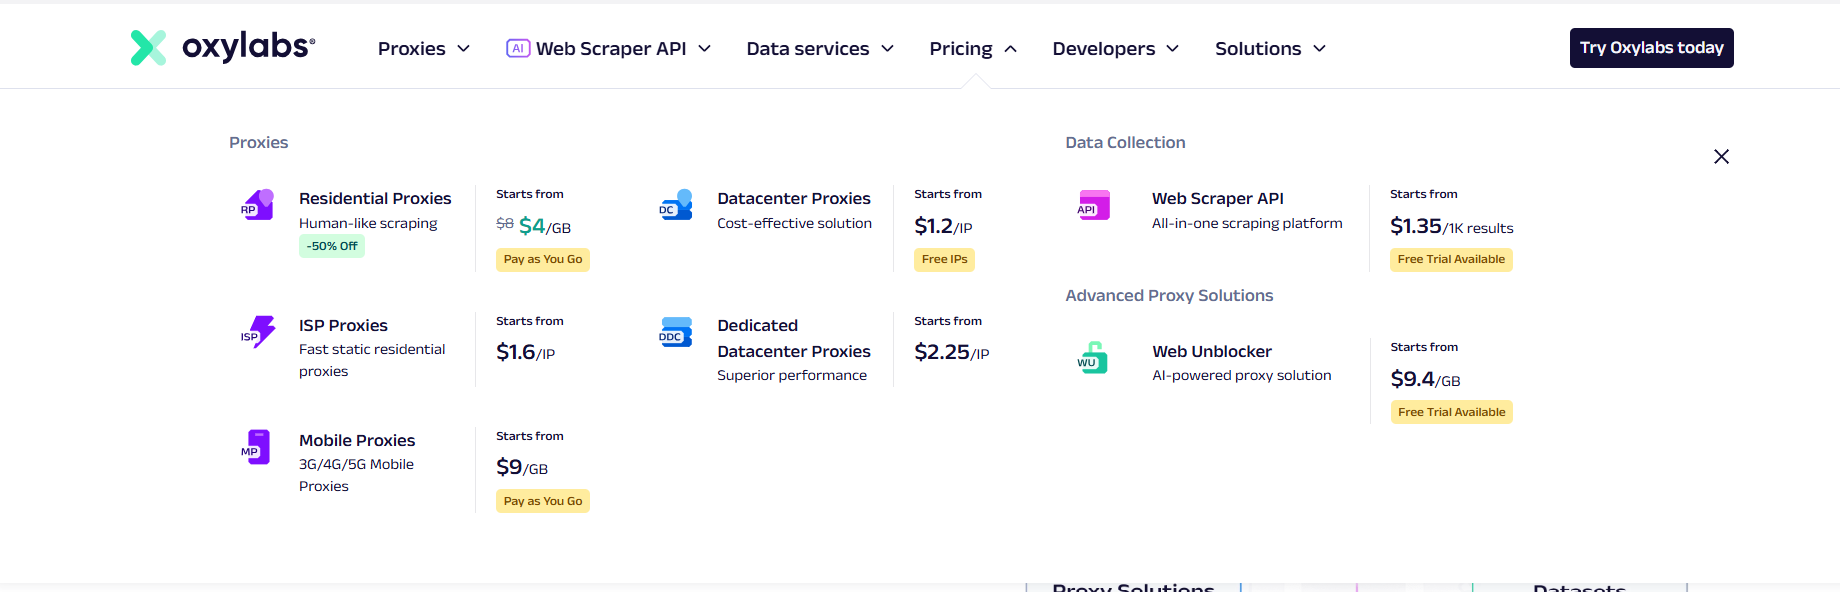Image resolution: width=1840 pixels, height=592 pixels.
Task: Click the $4/GB residential price
Action: pos(545,226)
